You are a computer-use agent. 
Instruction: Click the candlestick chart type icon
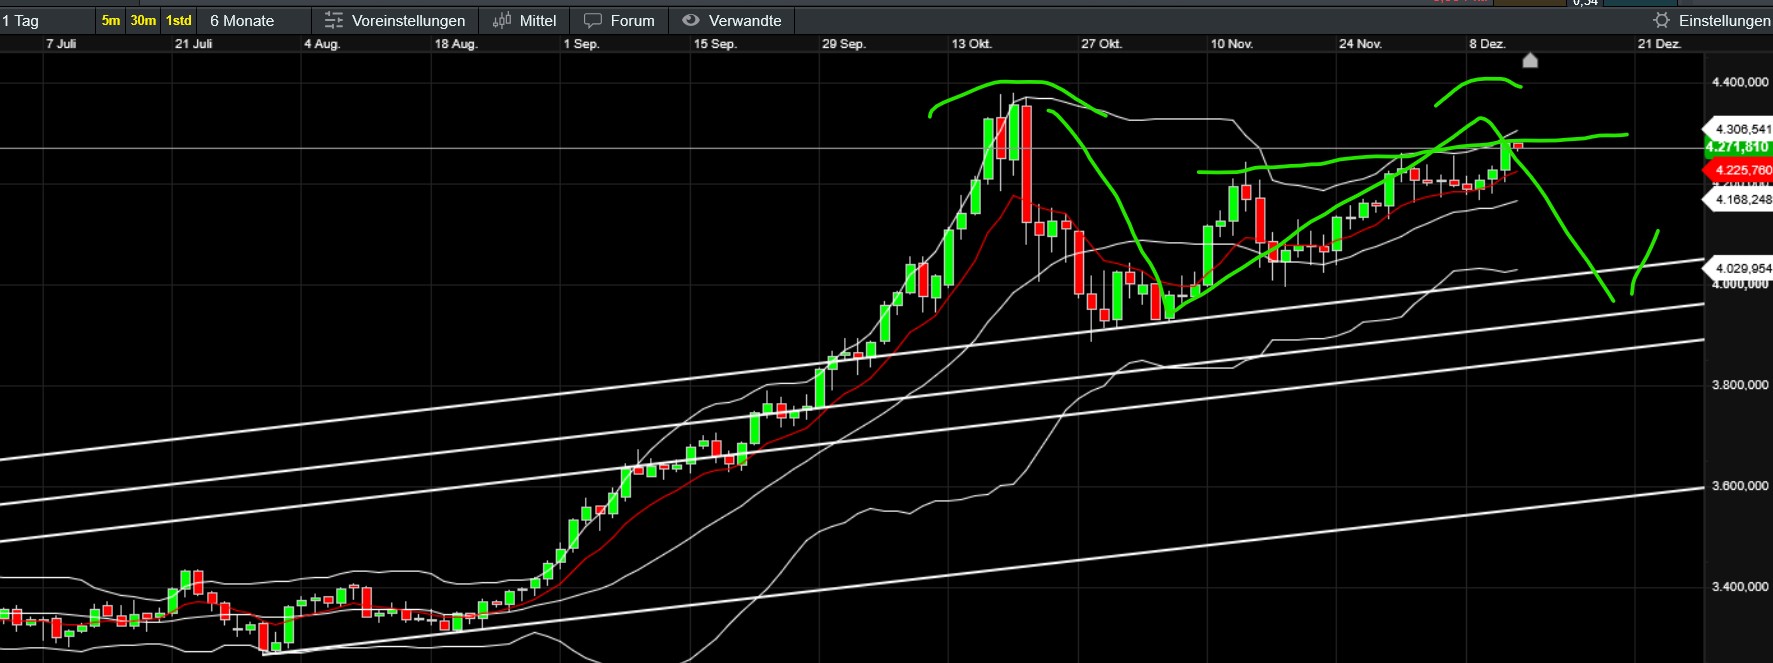pos(502,20)
